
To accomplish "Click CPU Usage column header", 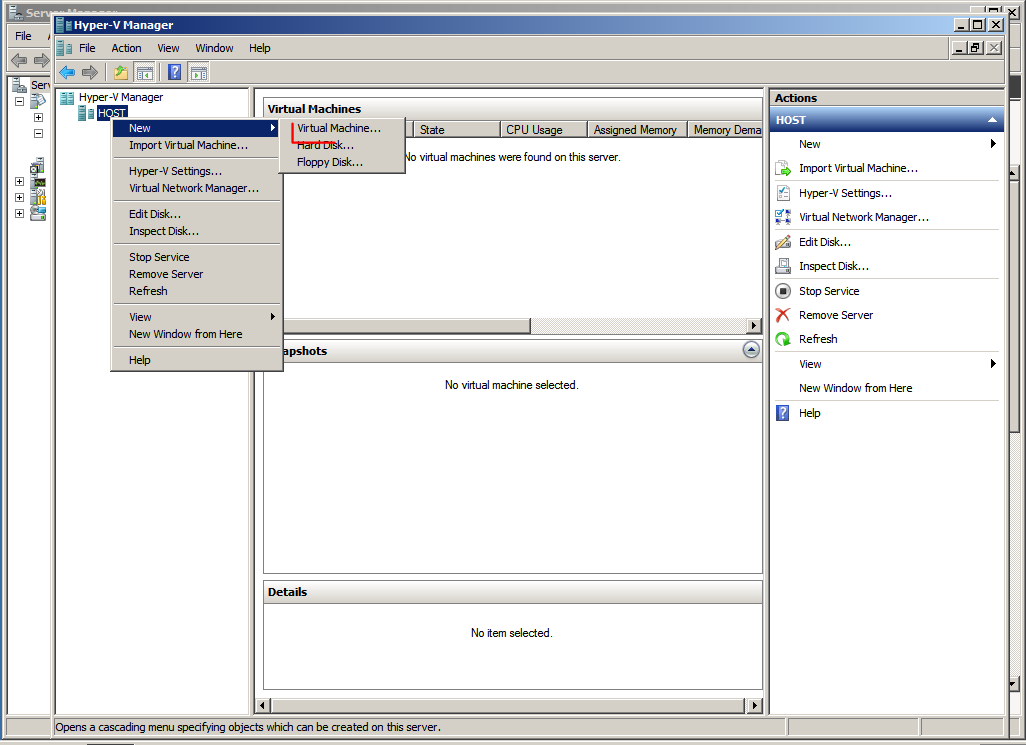I will click(x=544, y=130).
